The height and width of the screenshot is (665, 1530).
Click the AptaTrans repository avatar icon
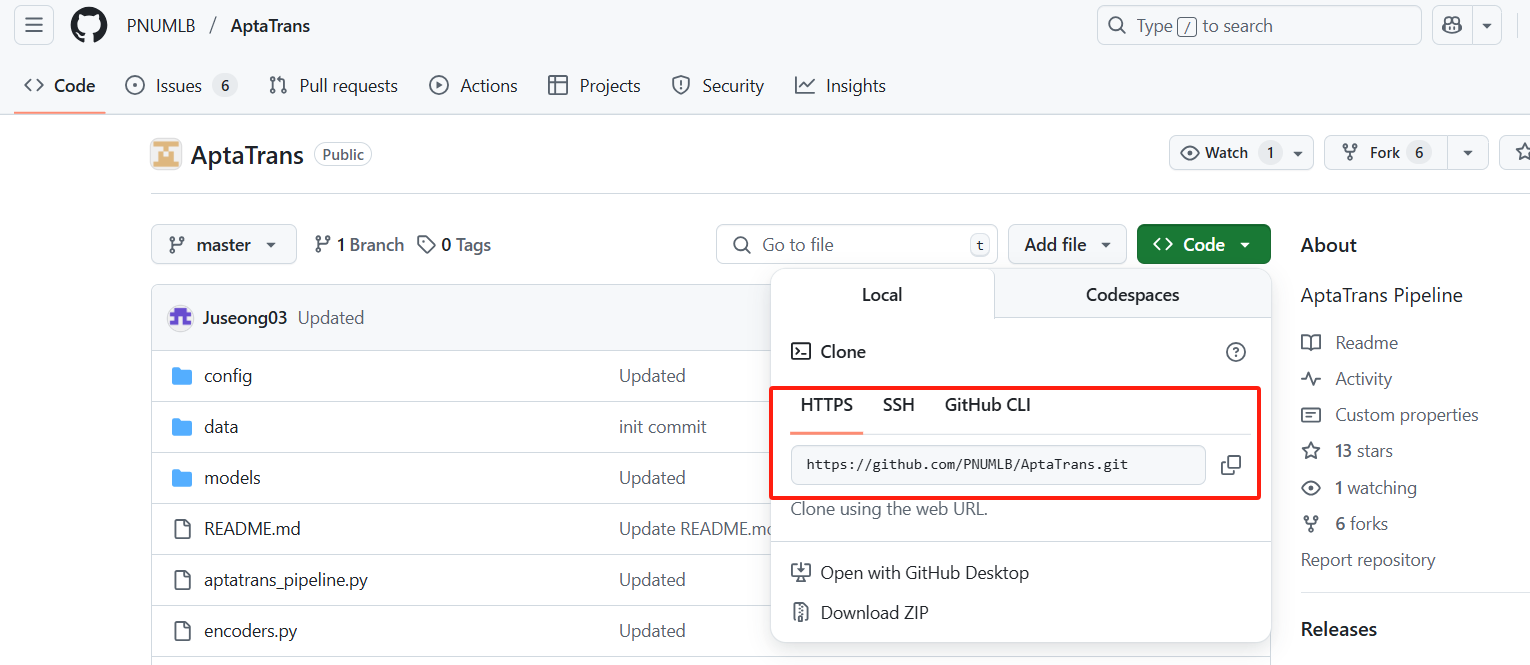click(166, 154)
